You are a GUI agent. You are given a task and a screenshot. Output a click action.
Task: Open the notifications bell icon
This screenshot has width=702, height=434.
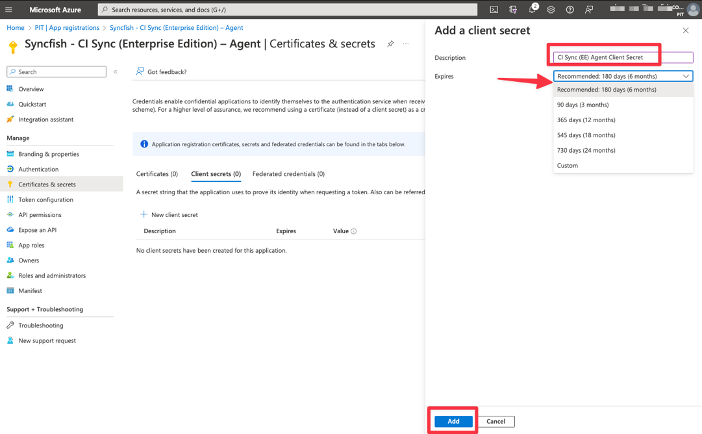click(532, 9)
